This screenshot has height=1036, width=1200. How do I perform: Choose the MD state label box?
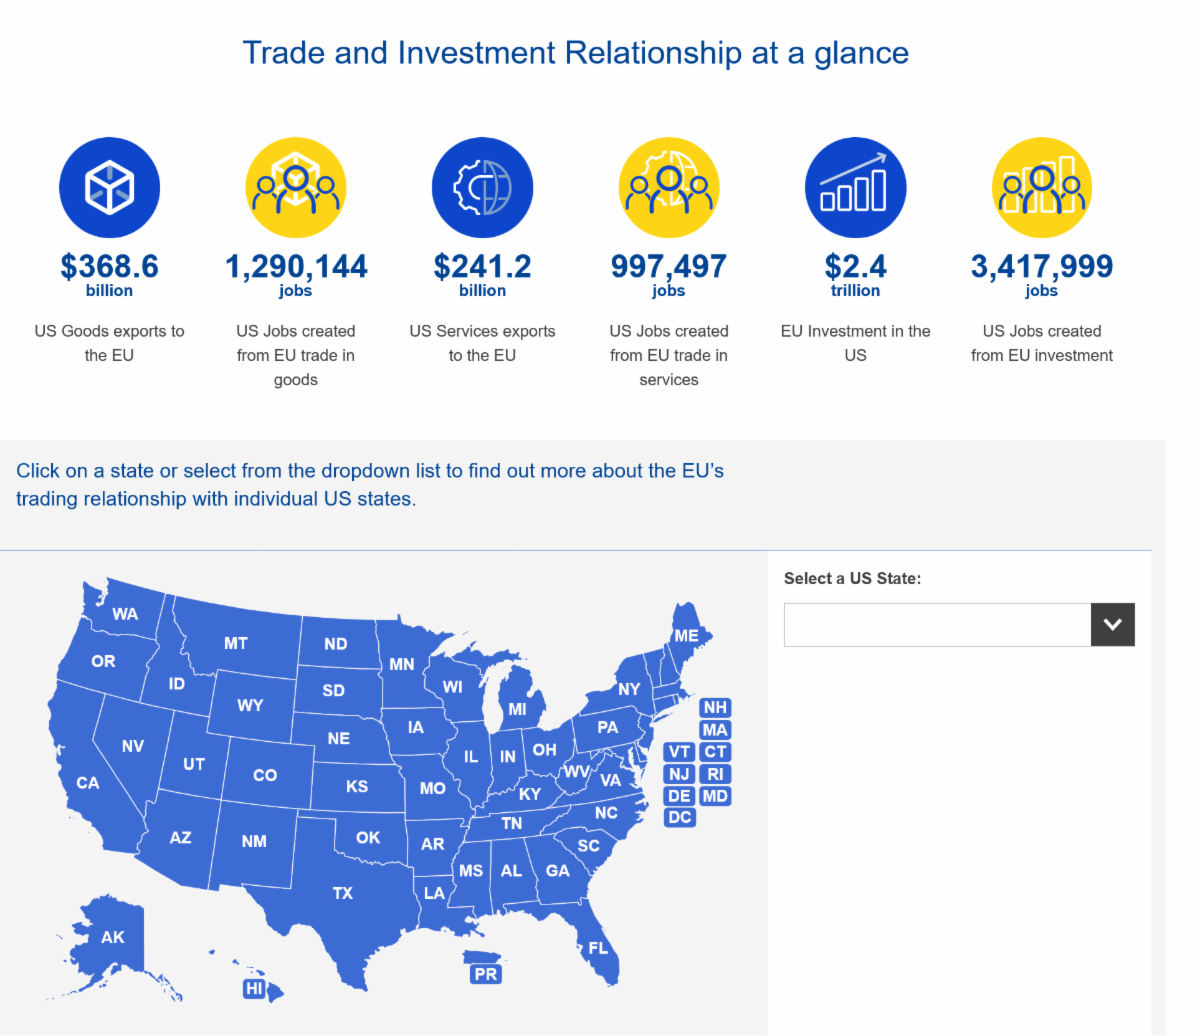[x=715, y=796]
